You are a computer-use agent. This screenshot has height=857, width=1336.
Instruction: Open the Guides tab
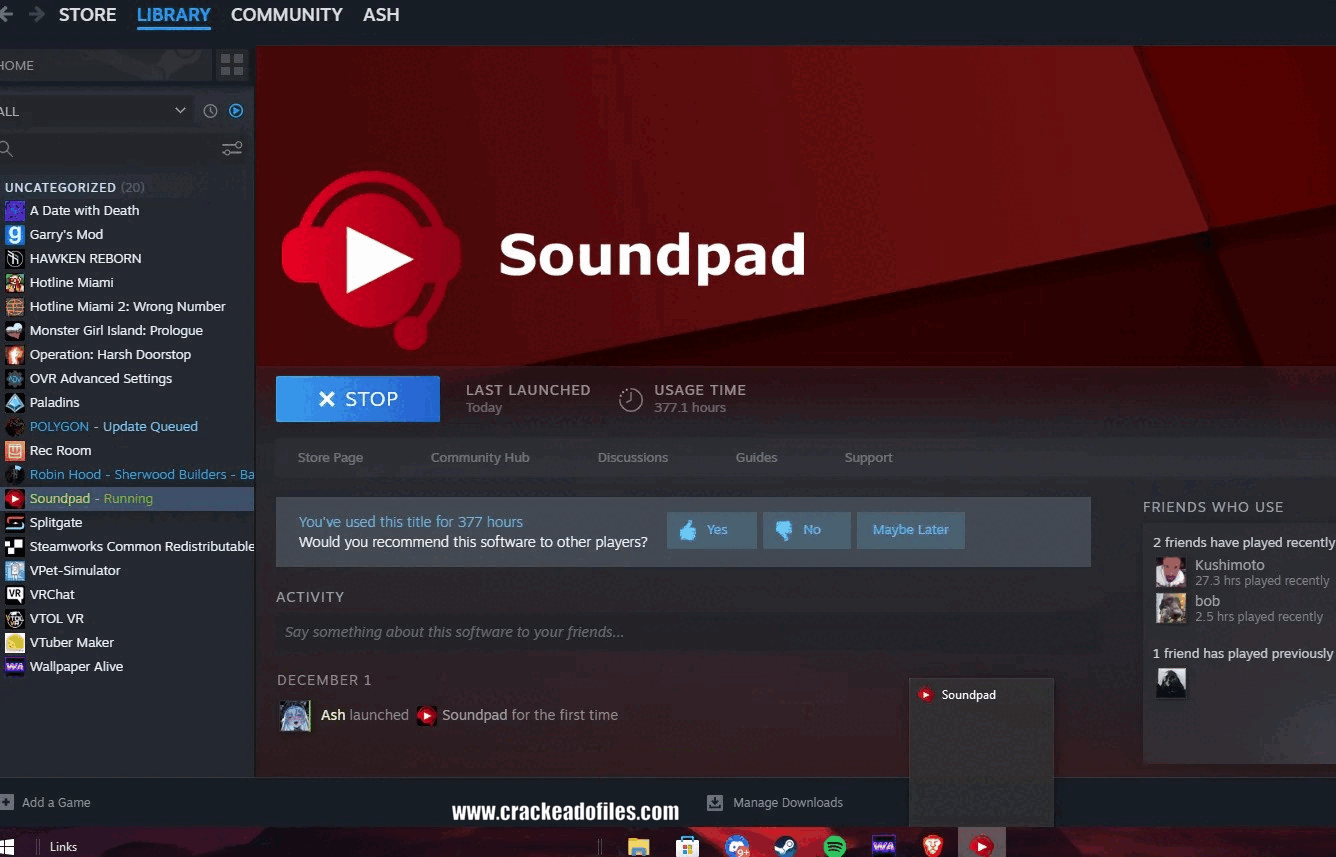[757, 458]
